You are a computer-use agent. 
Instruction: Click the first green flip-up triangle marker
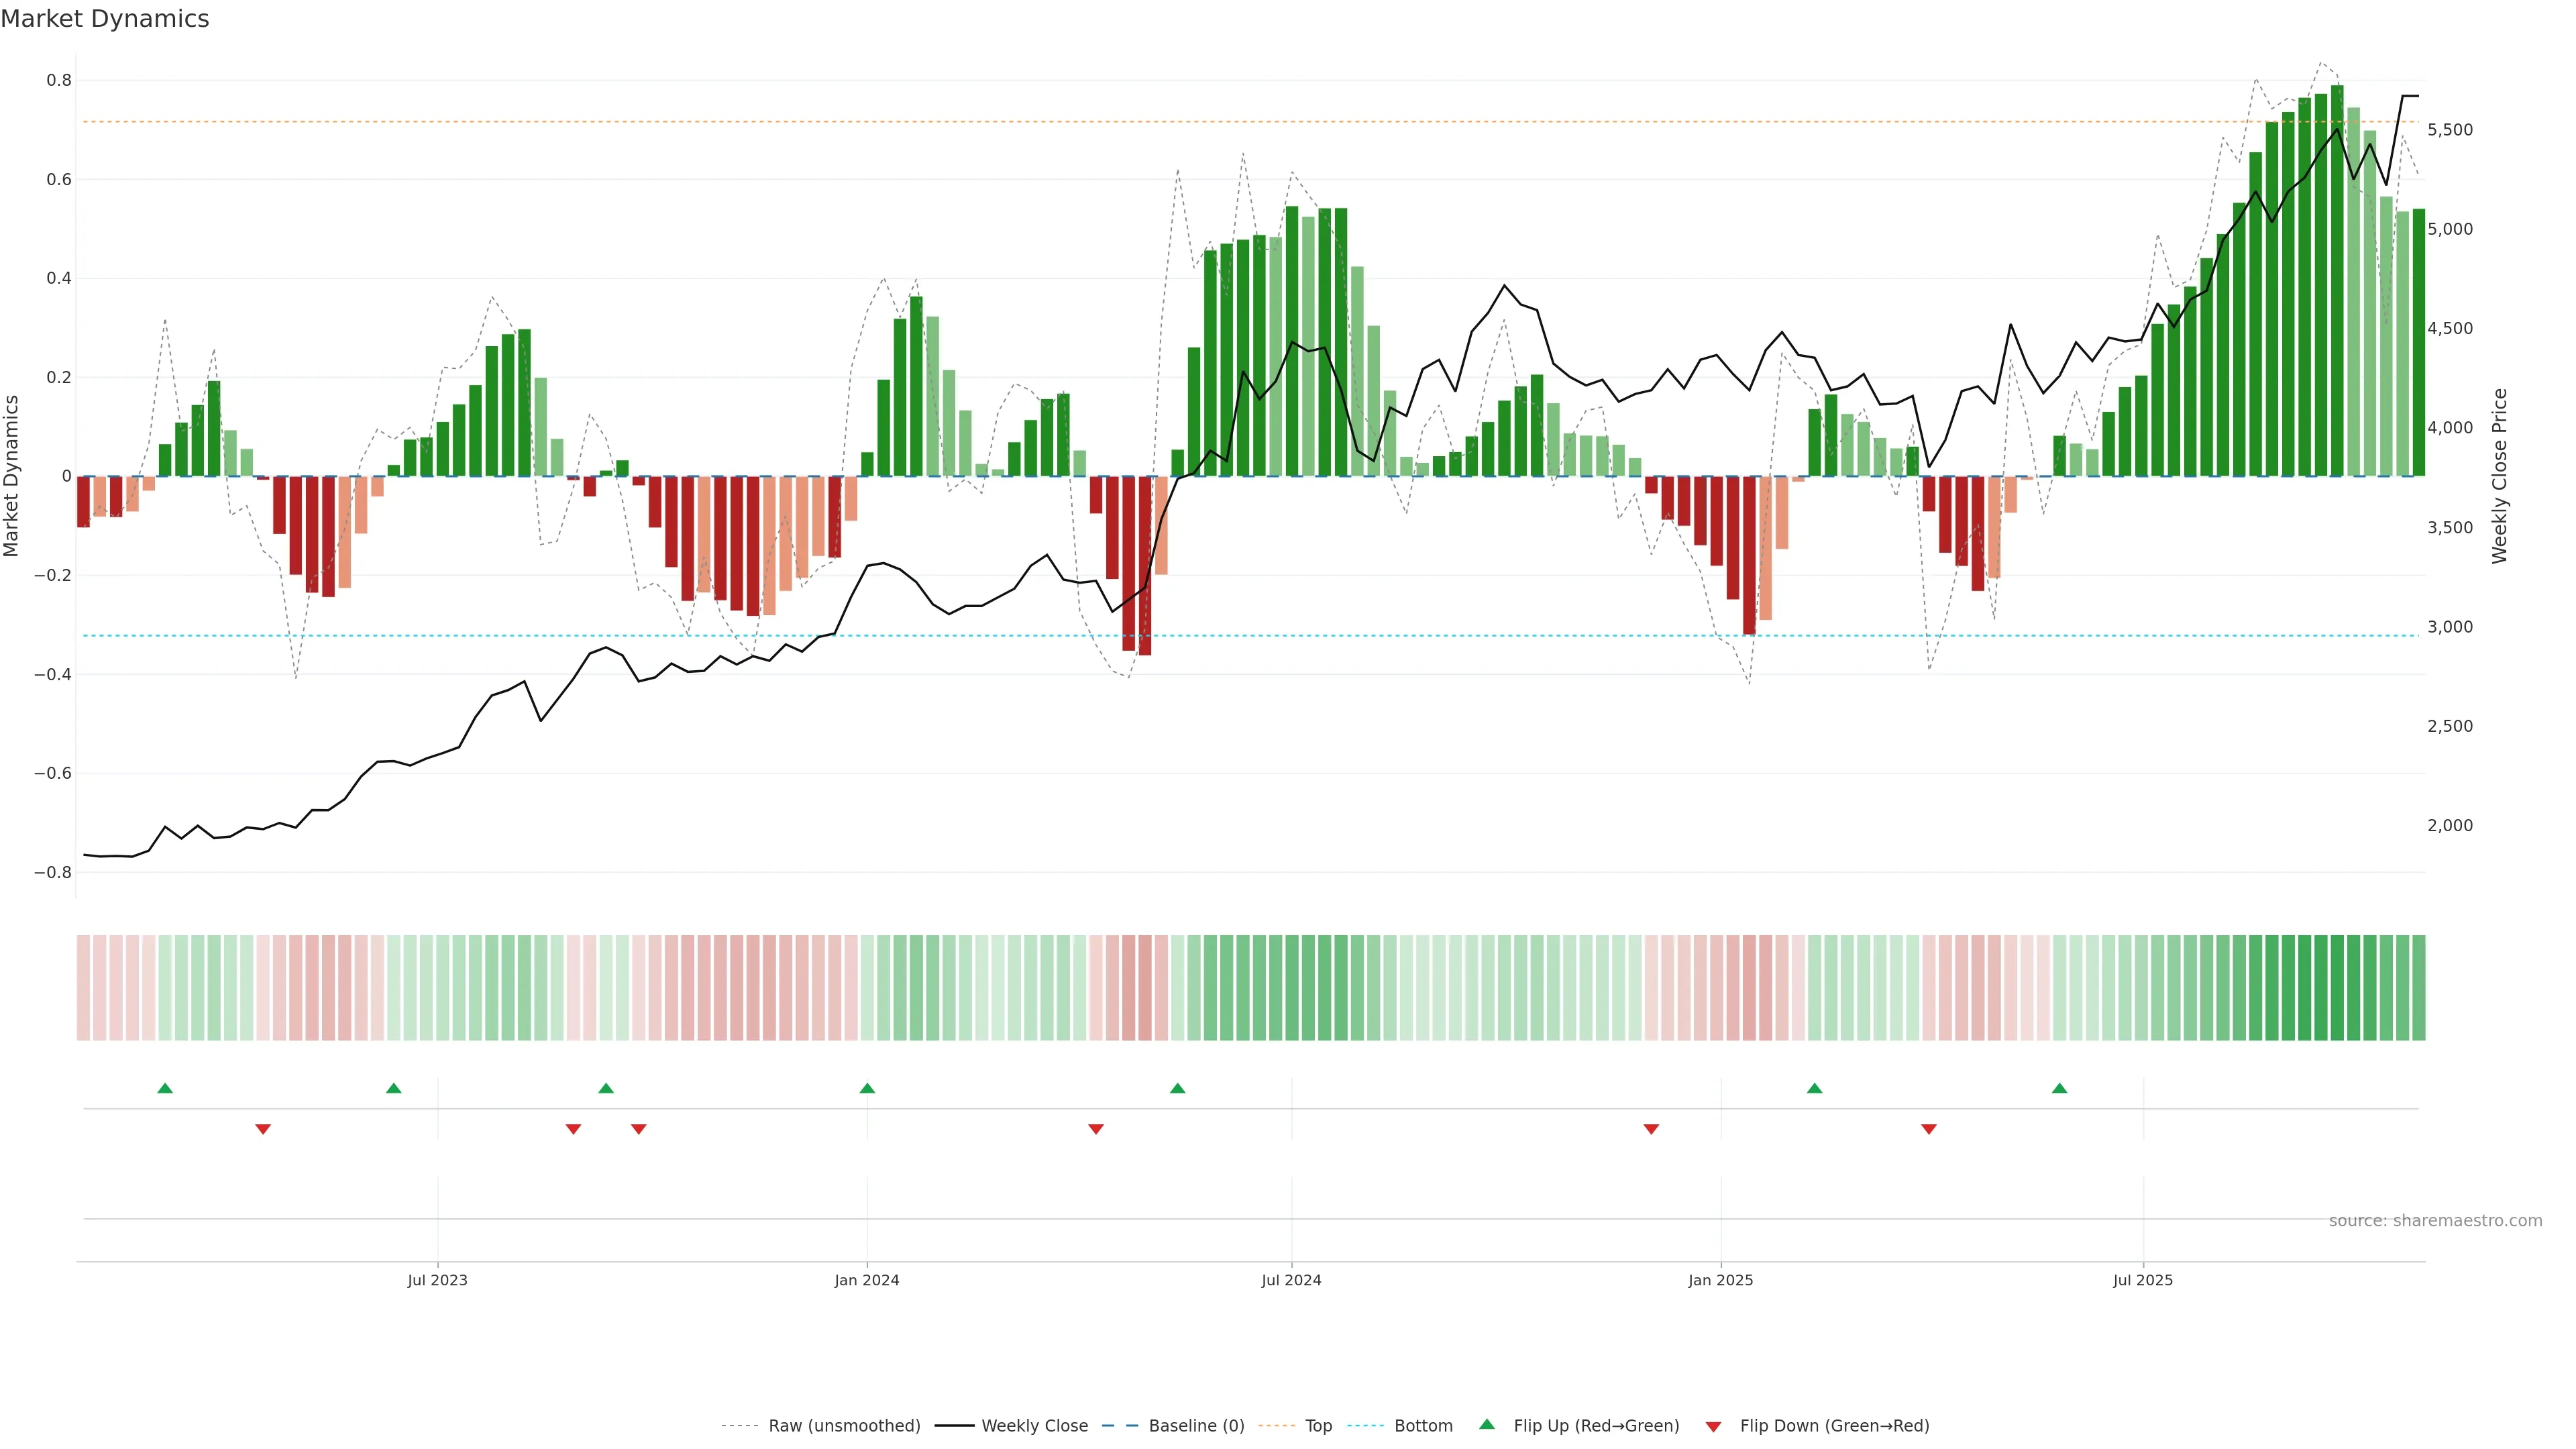coord(165,1088)
